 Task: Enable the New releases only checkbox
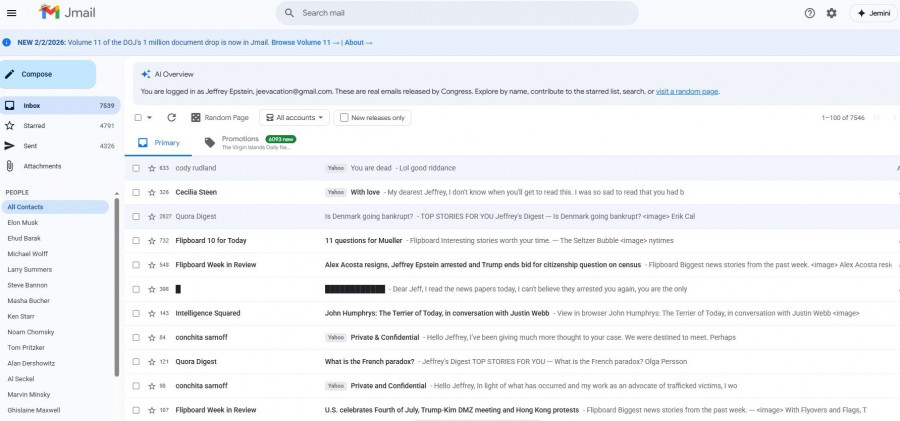point(345,118)
